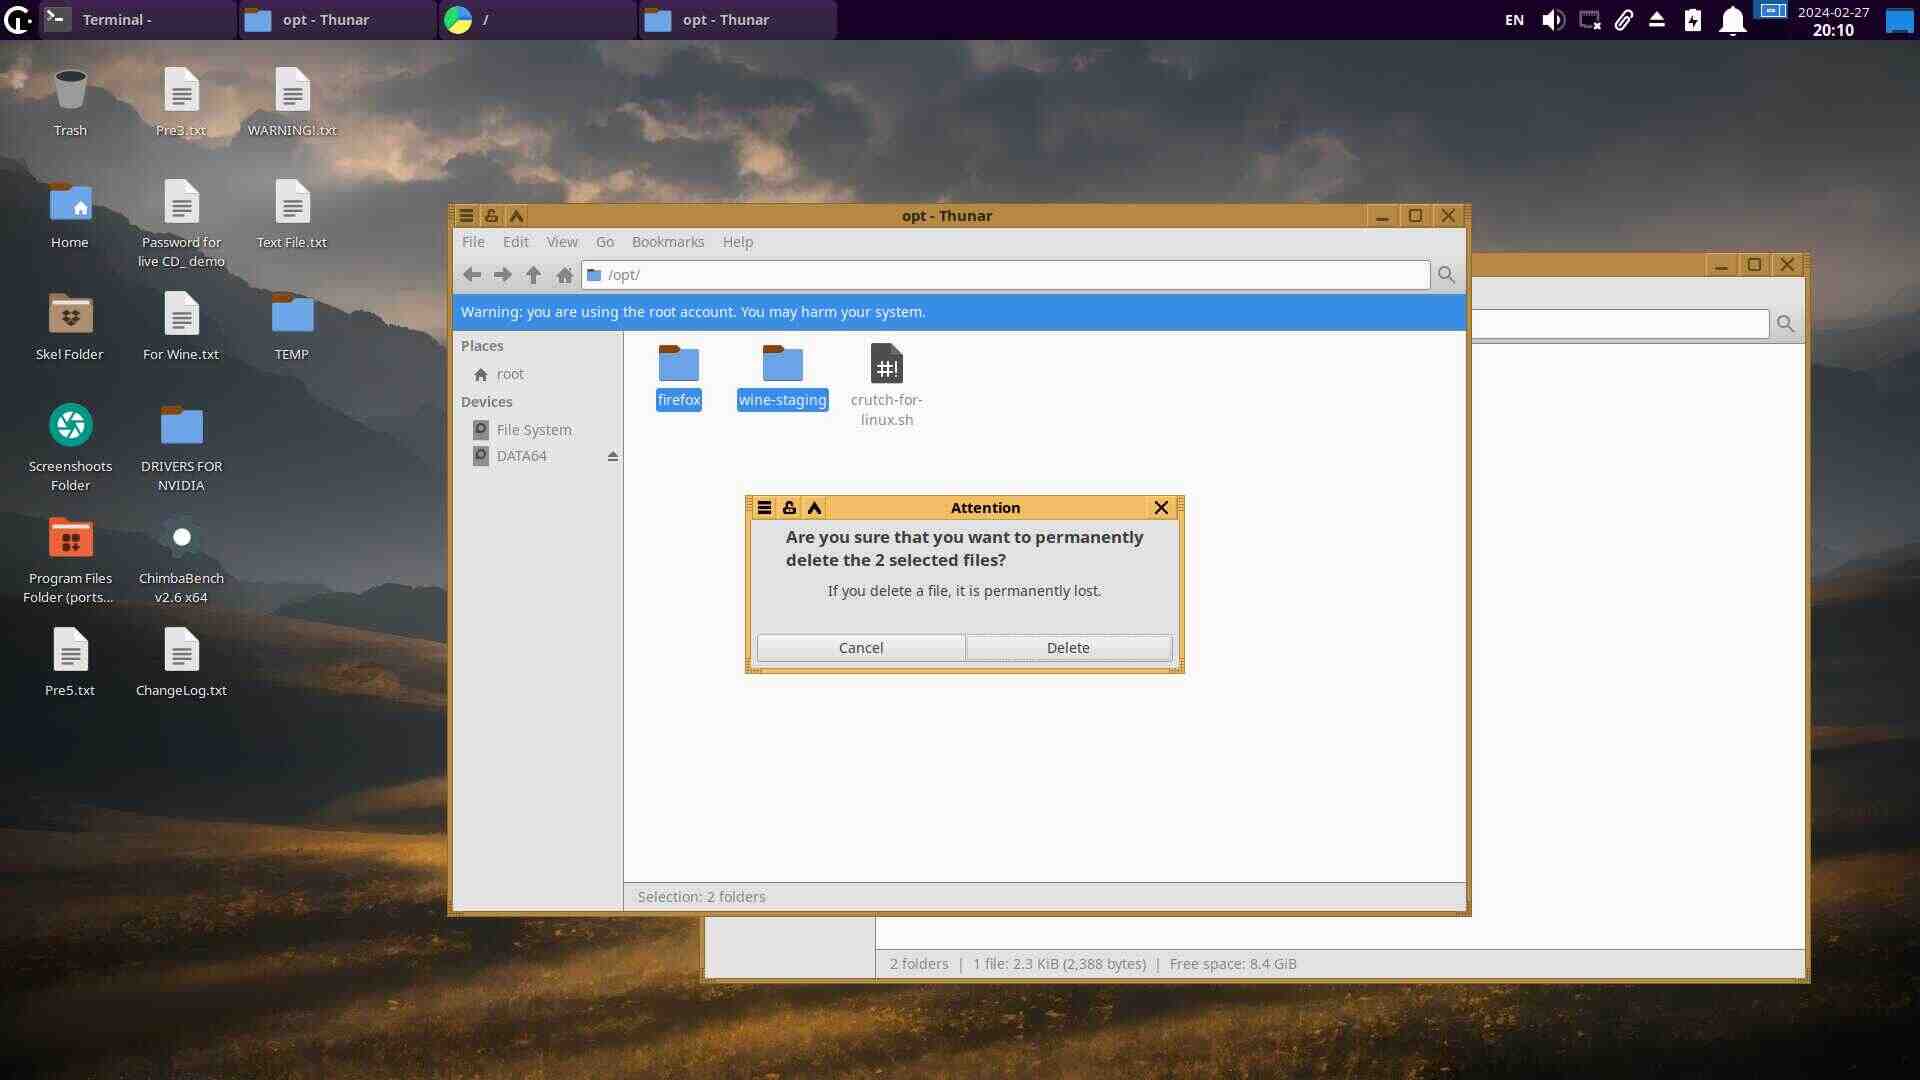Screen dimensions: 1920x1080
Task: Click the search magnifier in Thunar toolbar
Action: point(1446,275)
